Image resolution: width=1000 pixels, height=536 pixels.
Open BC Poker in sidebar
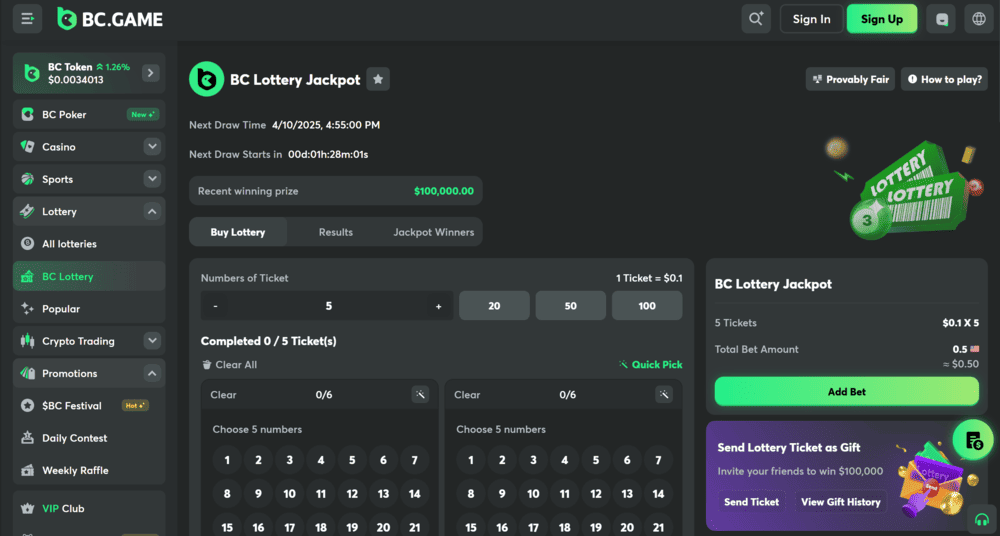coord(89,114)
